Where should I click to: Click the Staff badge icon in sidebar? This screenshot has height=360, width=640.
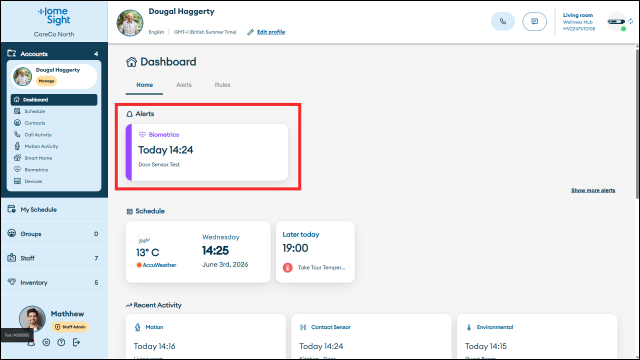[x=11, y=258]
